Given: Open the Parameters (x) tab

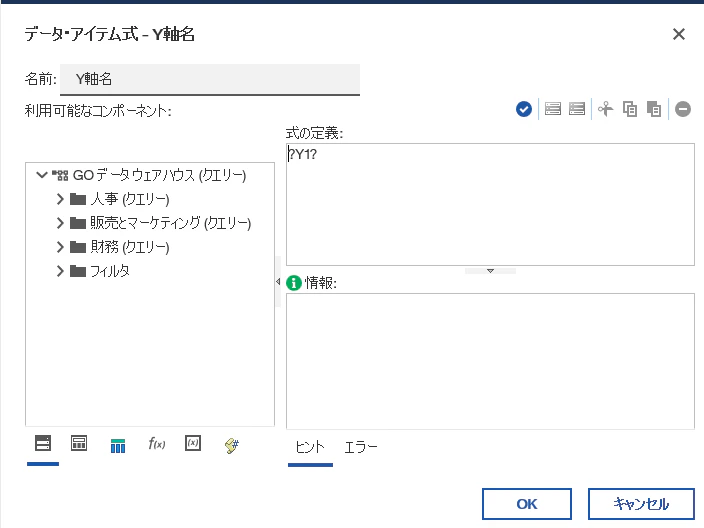Looking at the screenshot, I should (x=193, y=443).
